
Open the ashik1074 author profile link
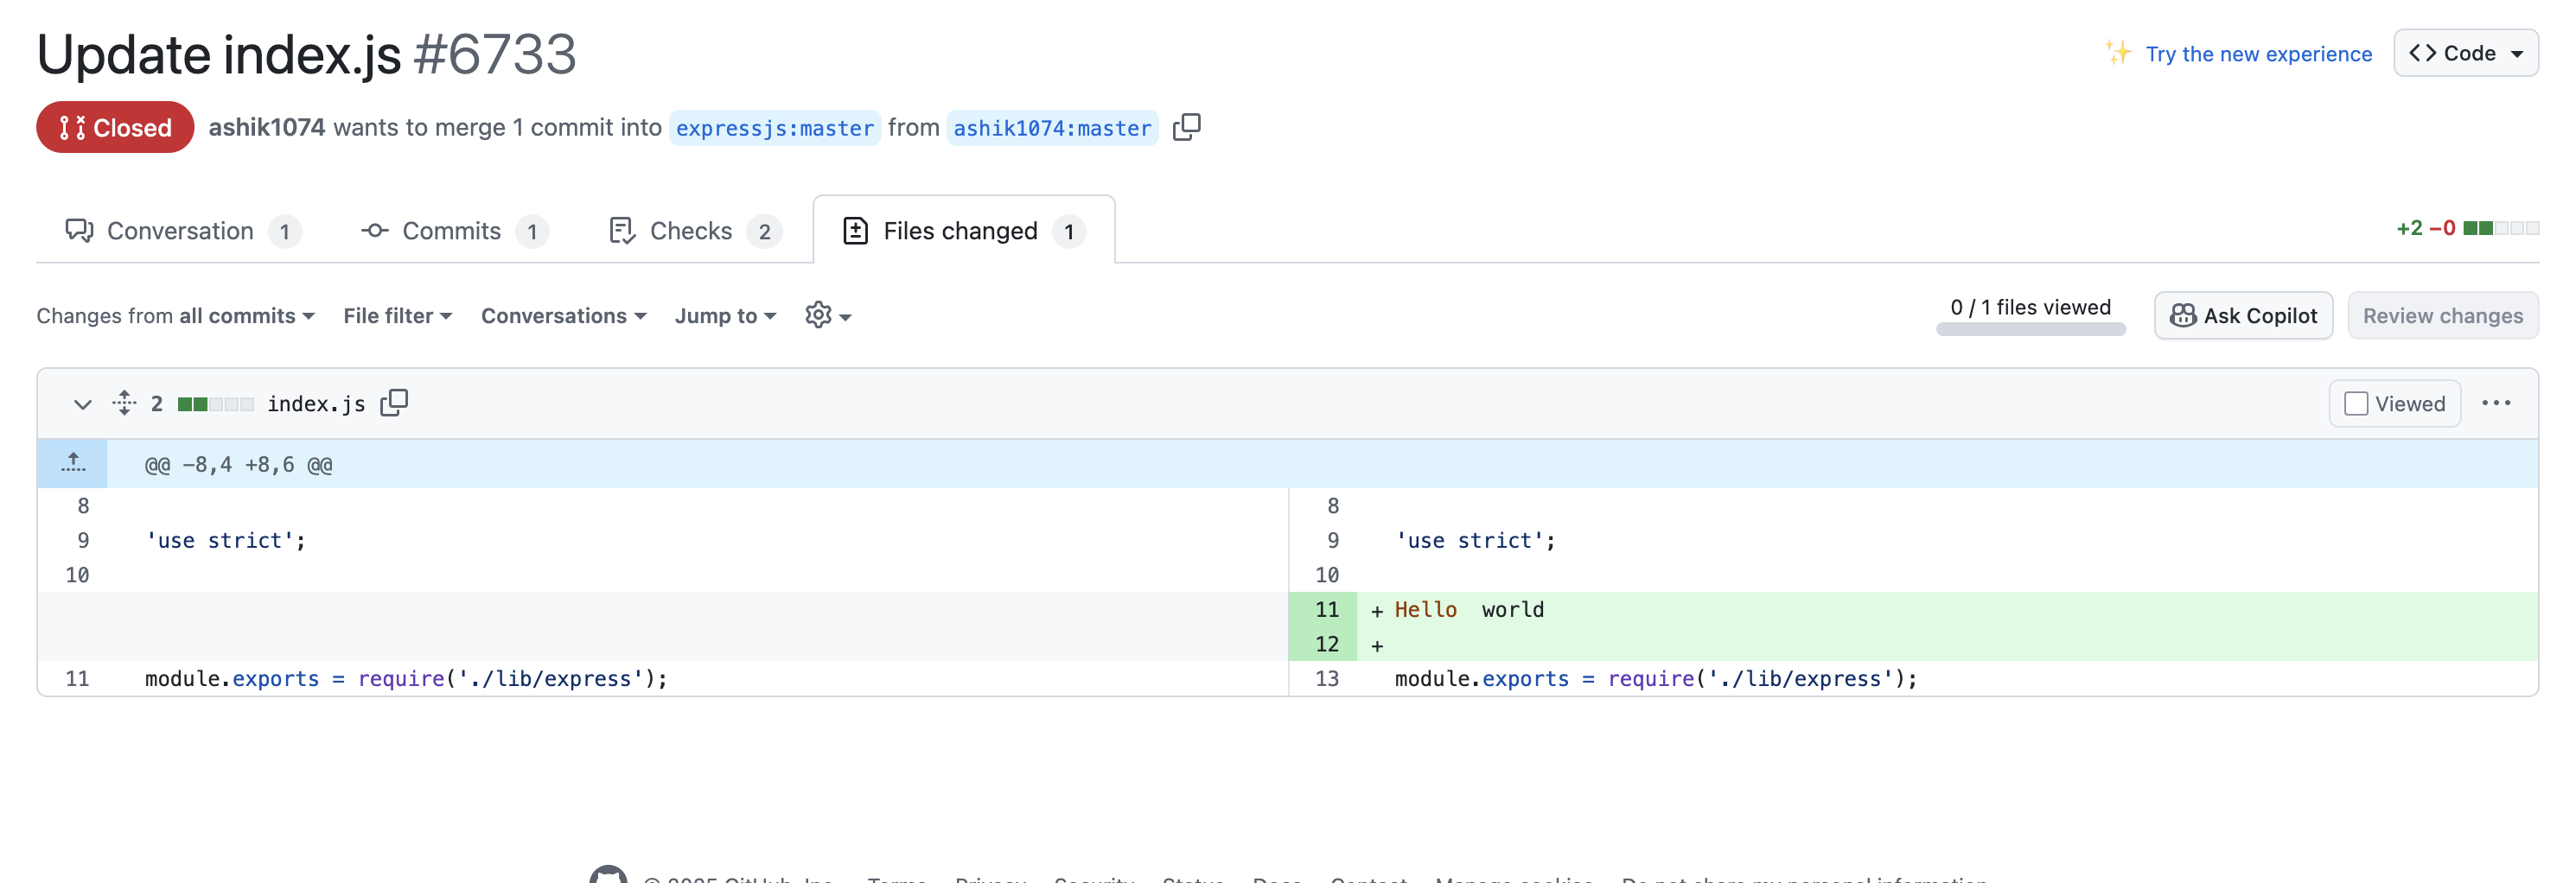[x=266, y=127]
